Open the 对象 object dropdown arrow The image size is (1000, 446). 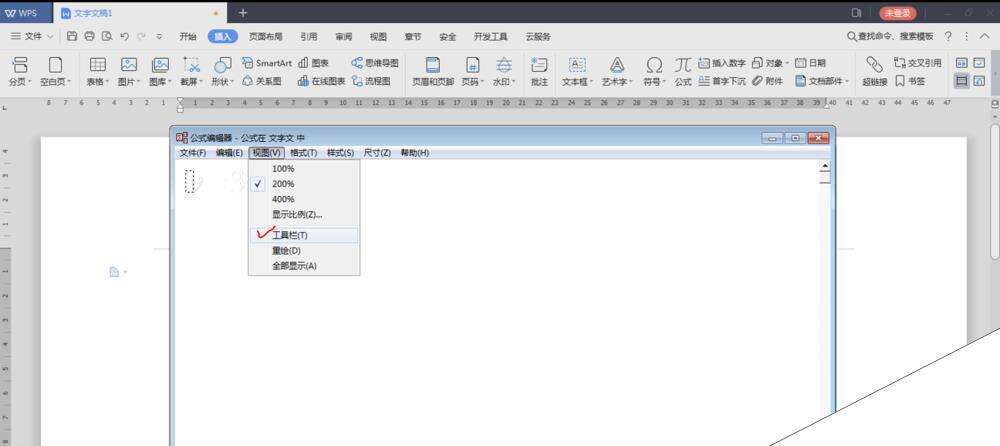(x=787, y=63)
